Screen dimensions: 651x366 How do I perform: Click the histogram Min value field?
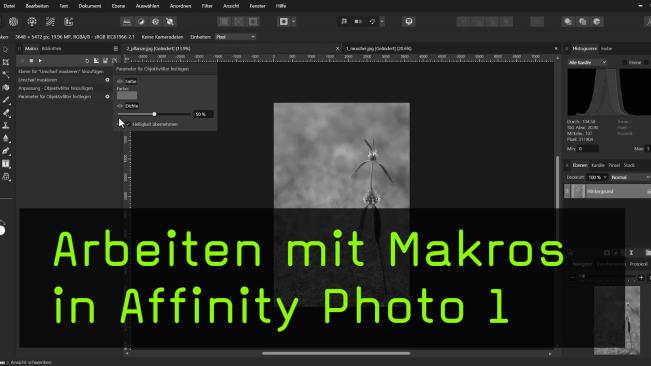[588, 149]
